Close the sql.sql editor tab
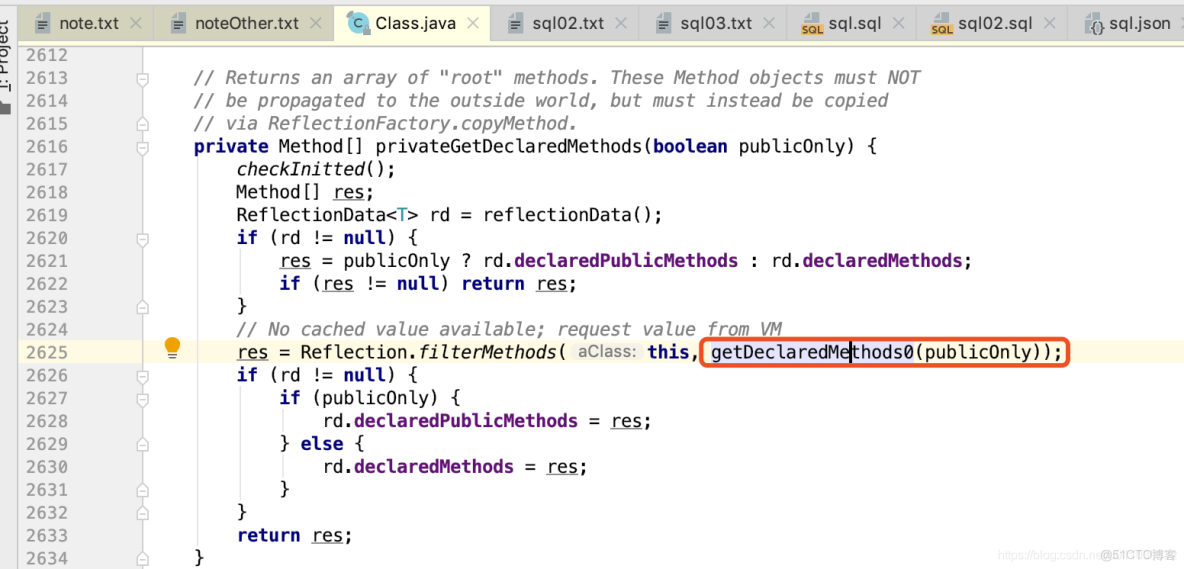The height and width of the screenshot is (569, 1184). (x=899, y=23)
